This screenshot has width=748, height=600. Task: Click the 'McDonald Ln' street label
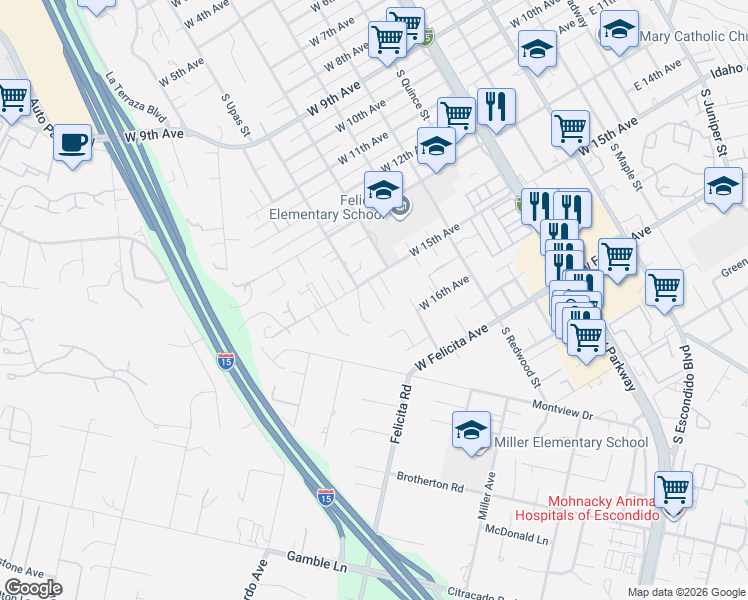pos(517,534)
